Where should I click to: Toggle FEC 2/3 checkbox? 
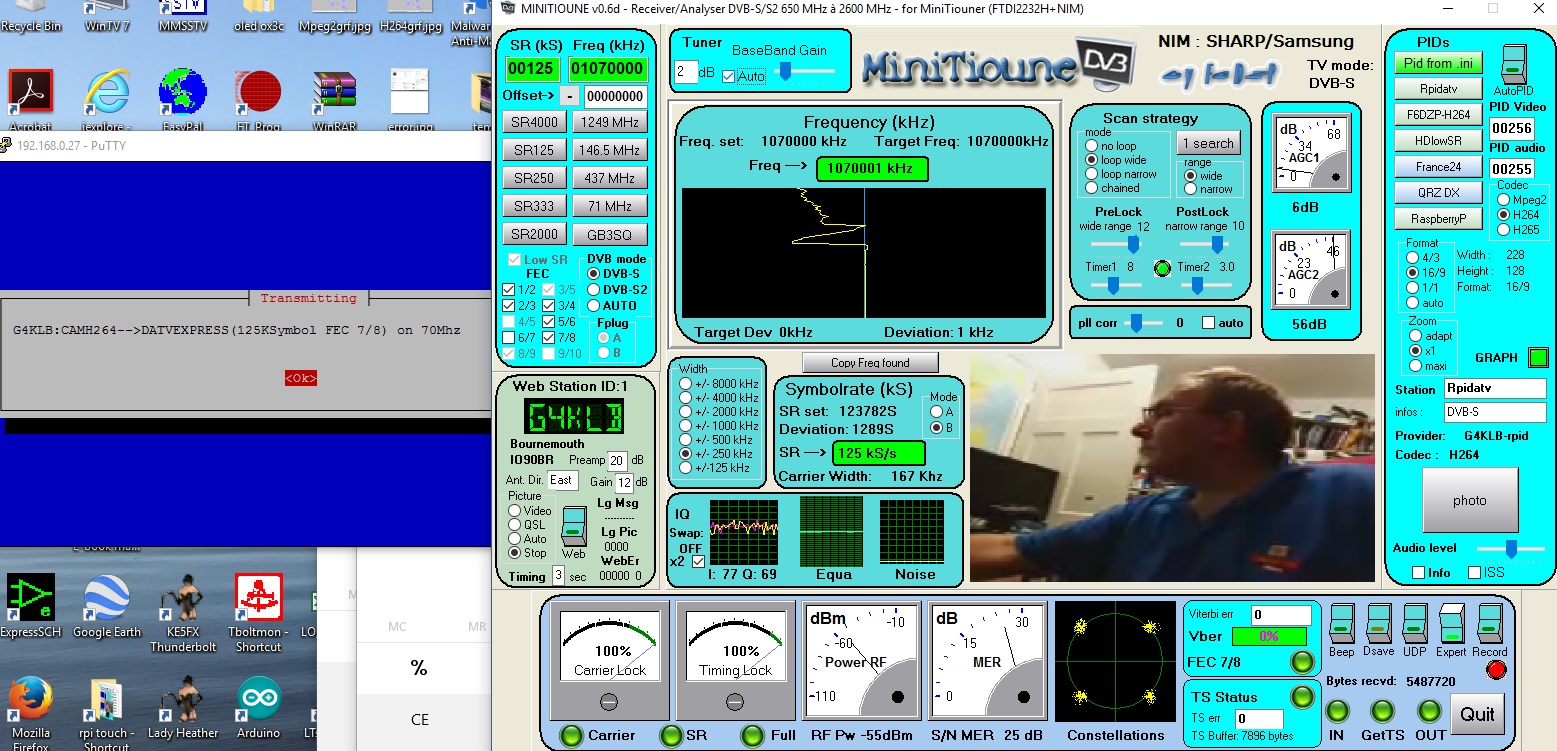click(x=509, y=306)
